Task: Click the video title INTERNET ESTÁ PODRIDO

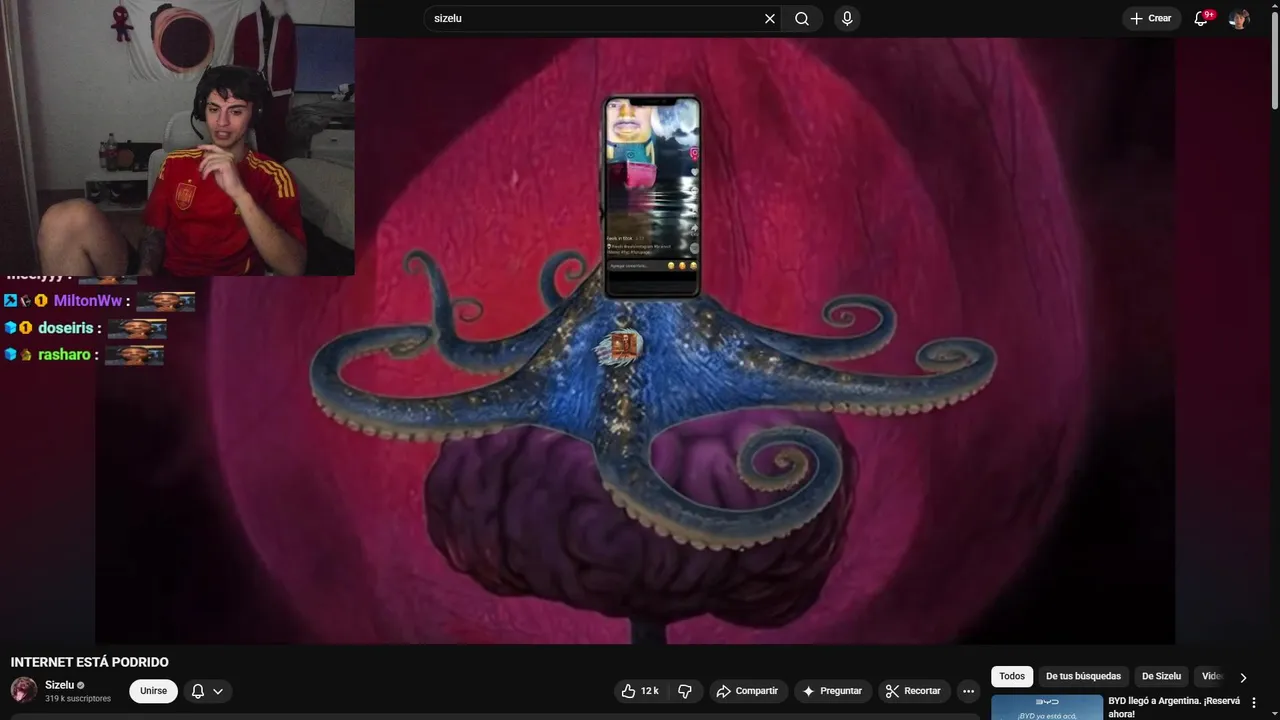Action: click(x=90, y=662)
